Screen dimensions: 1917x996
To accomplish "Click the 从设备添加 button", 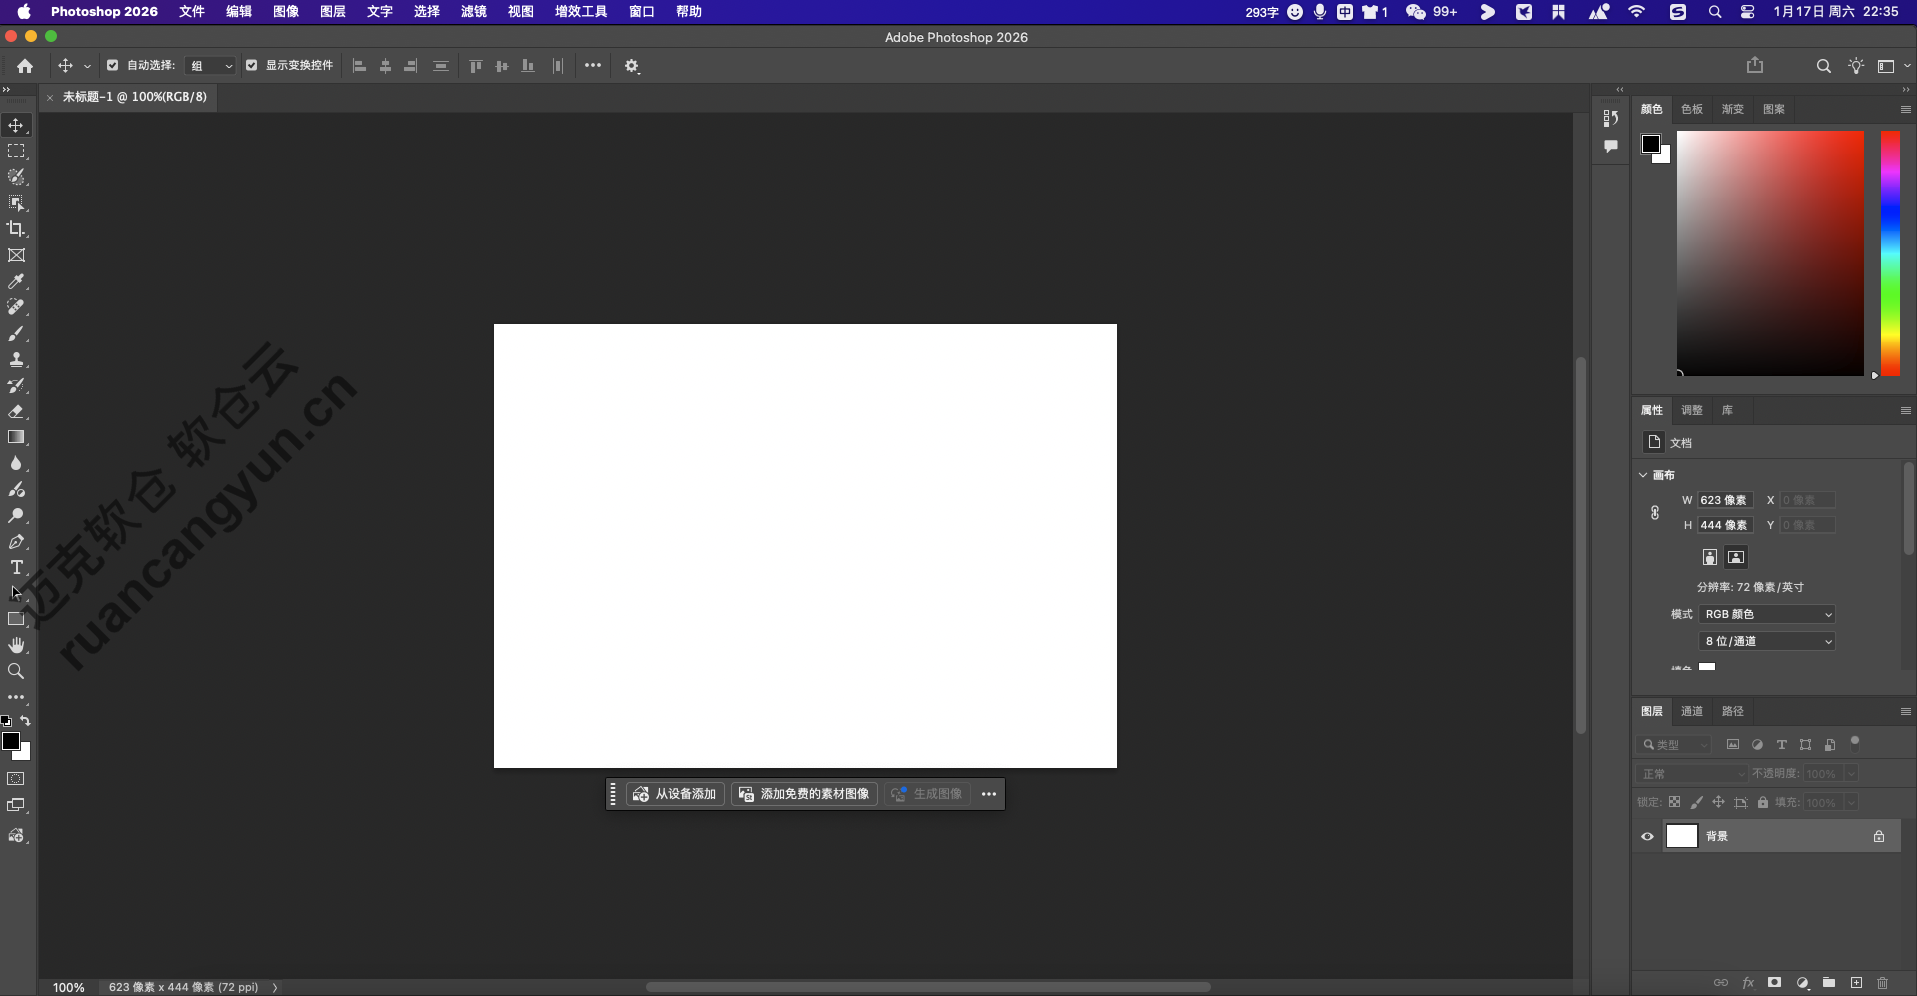I will pos(676,794).
